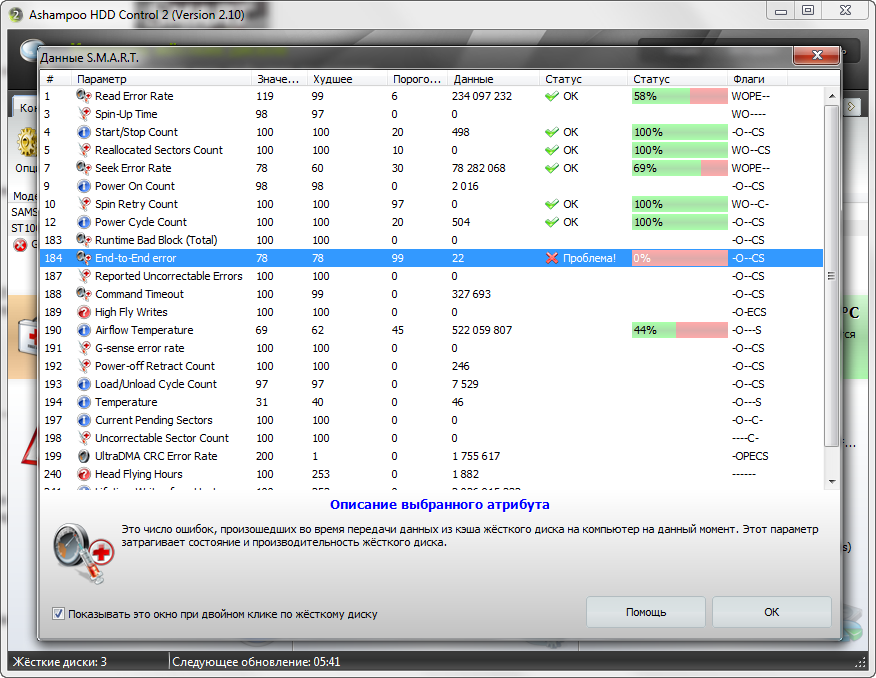876x678 pixels.
Task: Click the red cross Problem status icon
Action: click(552, 258)
